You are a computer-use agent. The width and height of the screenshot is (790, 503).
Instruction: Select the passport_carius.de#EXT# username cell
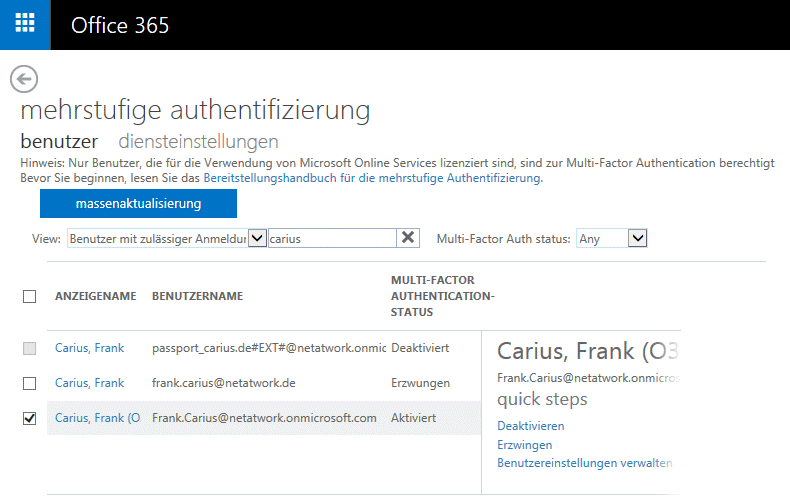[269, 348]
